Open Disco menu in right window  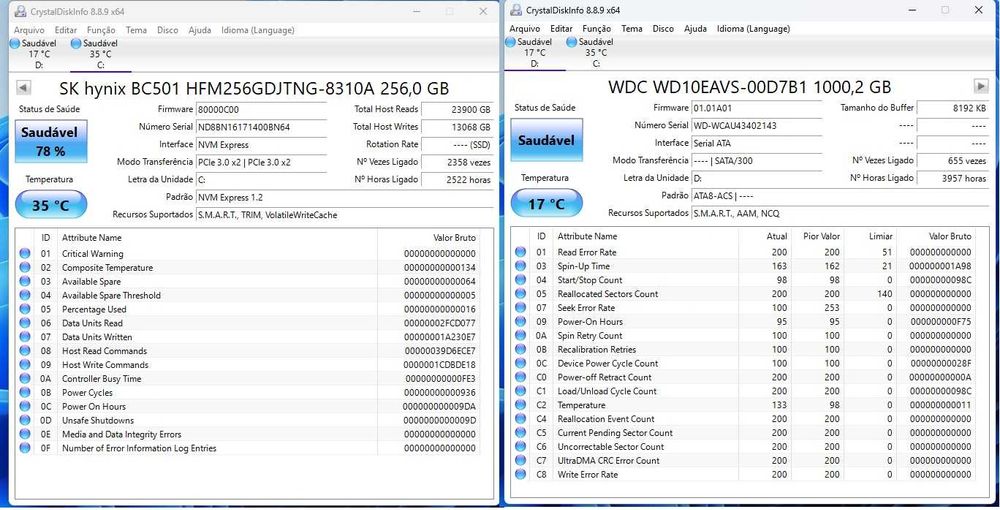tap(663, 29)
